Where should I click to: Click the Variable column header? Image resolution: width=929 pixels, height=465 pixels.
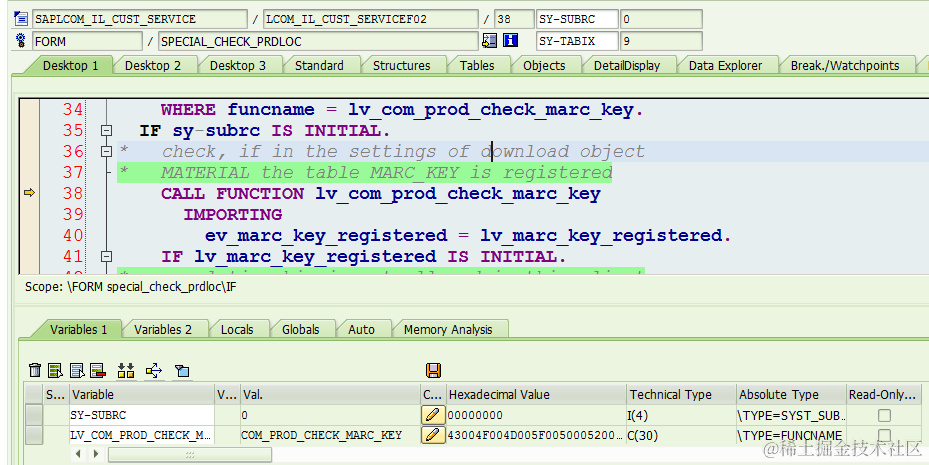142,395
